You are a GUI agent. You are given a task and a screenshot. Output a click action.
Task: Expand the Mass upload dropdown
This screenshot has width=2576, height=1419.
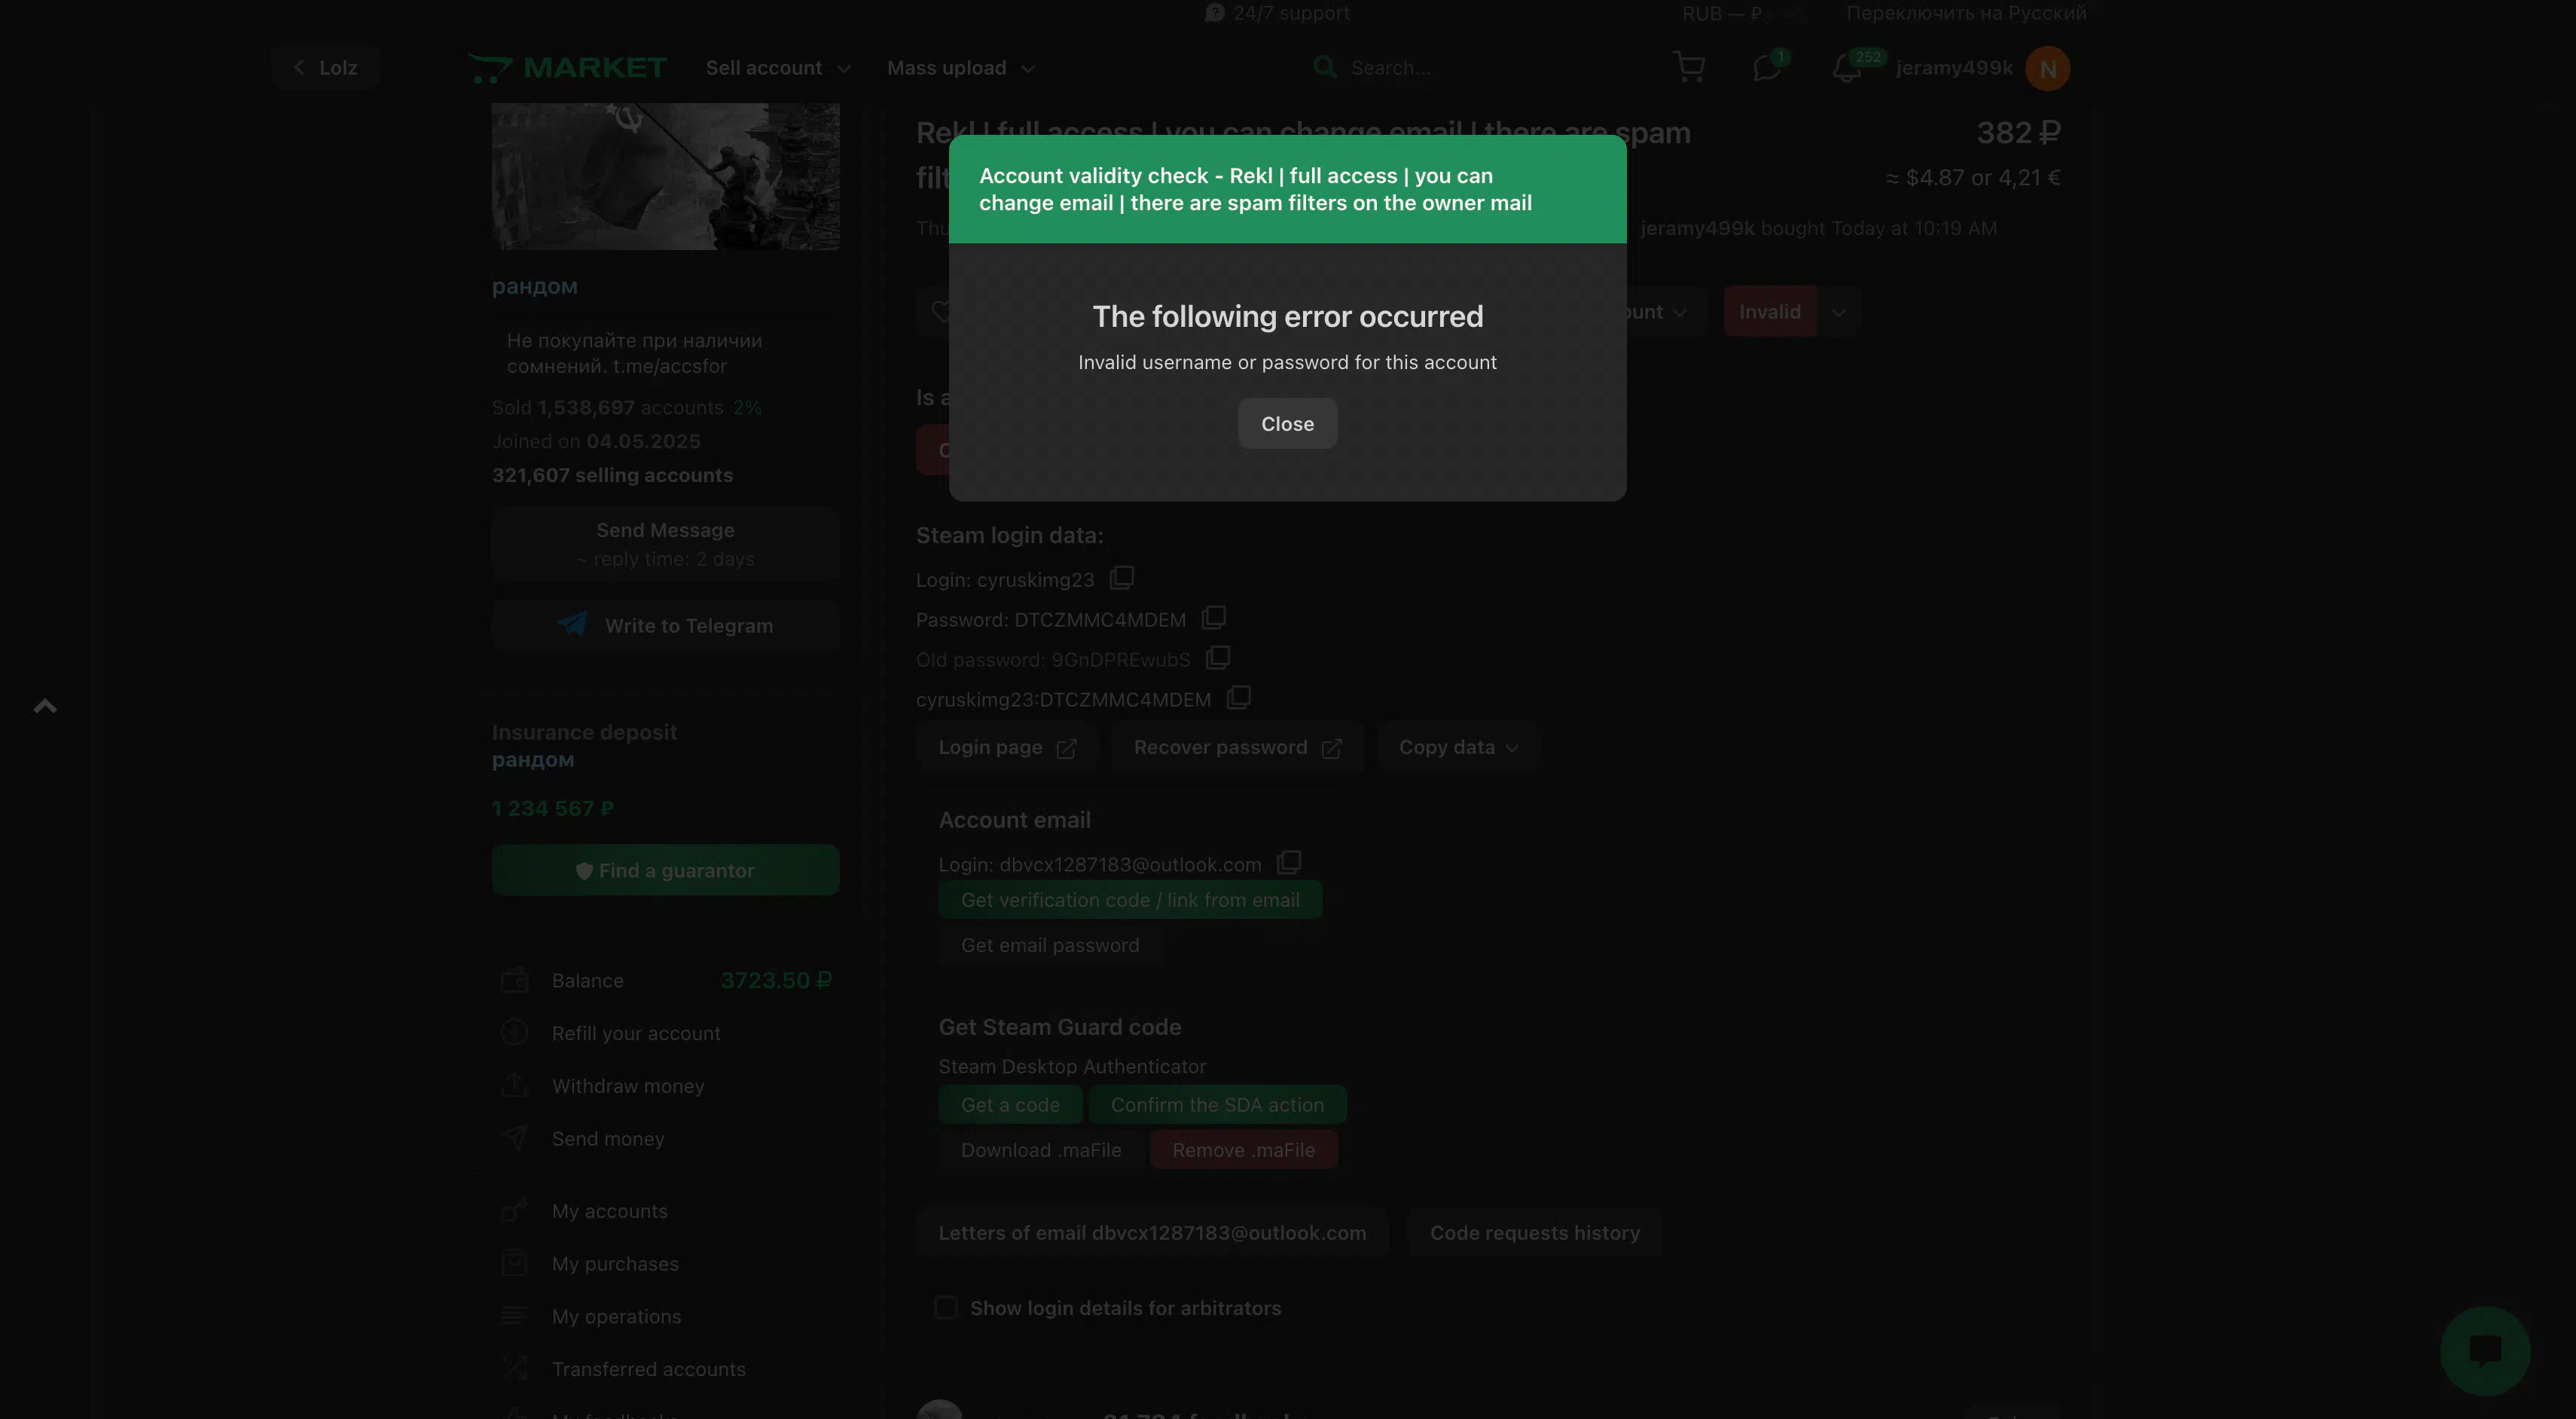pos(960,67)
